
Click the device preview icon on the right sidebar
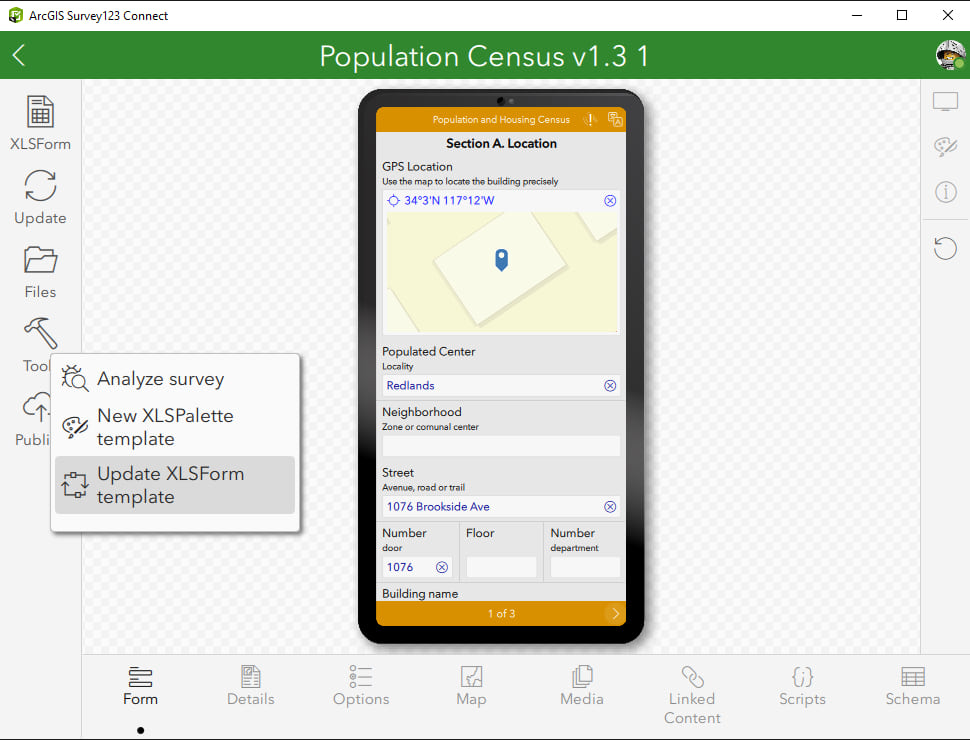(x=945, y=100)
